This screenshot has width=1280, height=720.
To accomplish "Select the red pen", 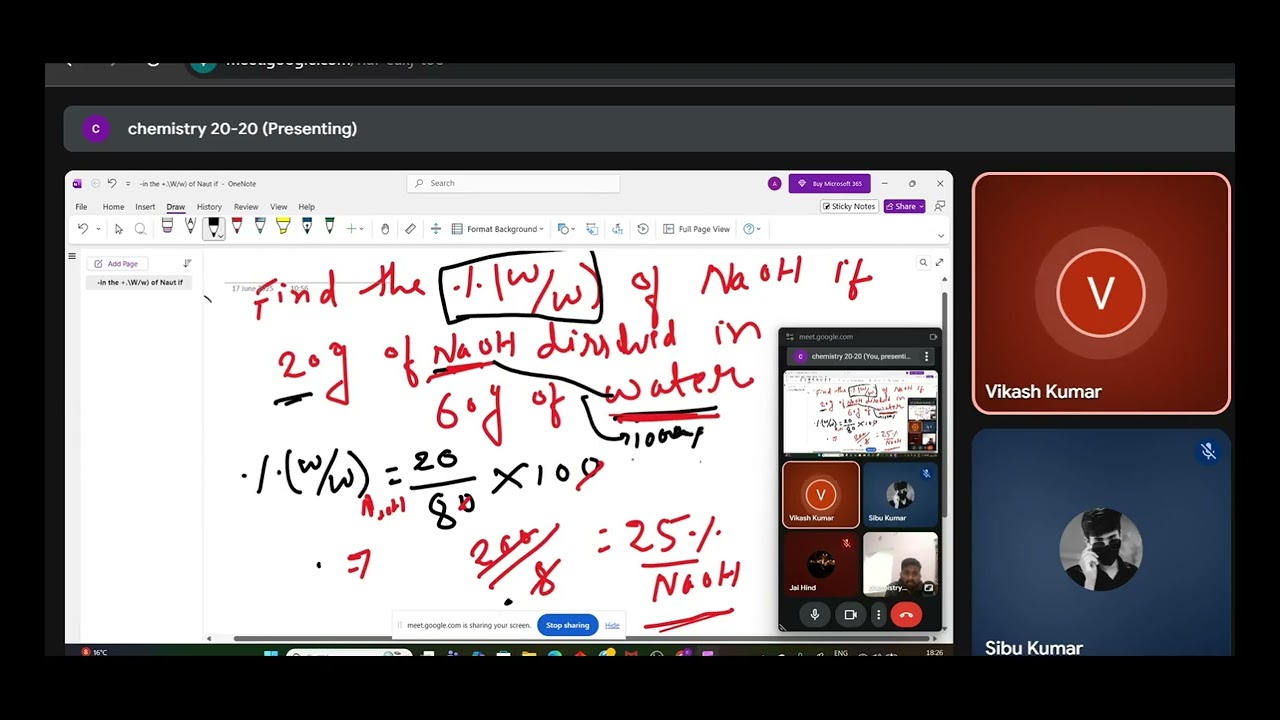I will 237,228.
